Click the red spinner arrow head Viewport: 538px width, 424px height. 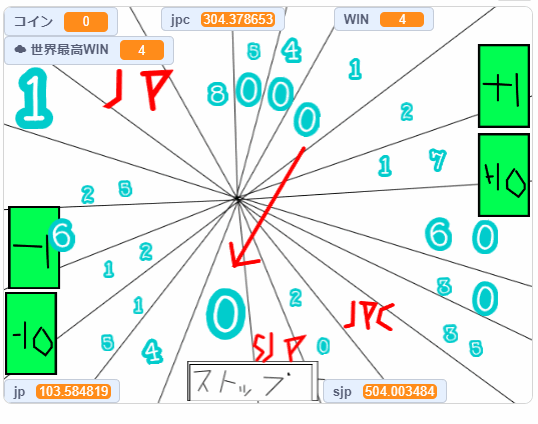coord(242,257)
